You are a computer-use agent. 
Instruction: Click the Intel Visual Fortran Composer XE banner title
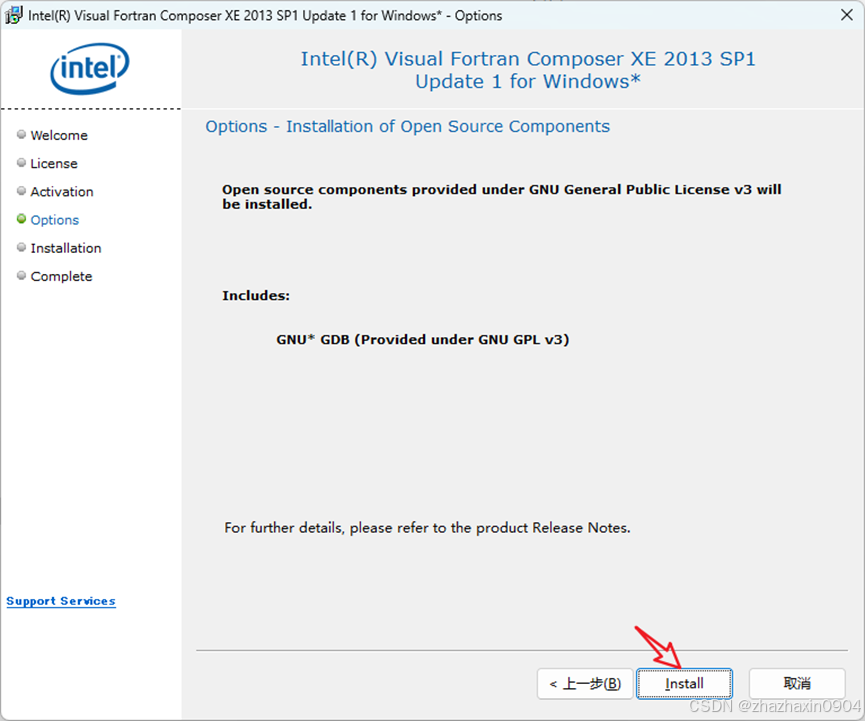pyautogui.click(x=528, y=70)
